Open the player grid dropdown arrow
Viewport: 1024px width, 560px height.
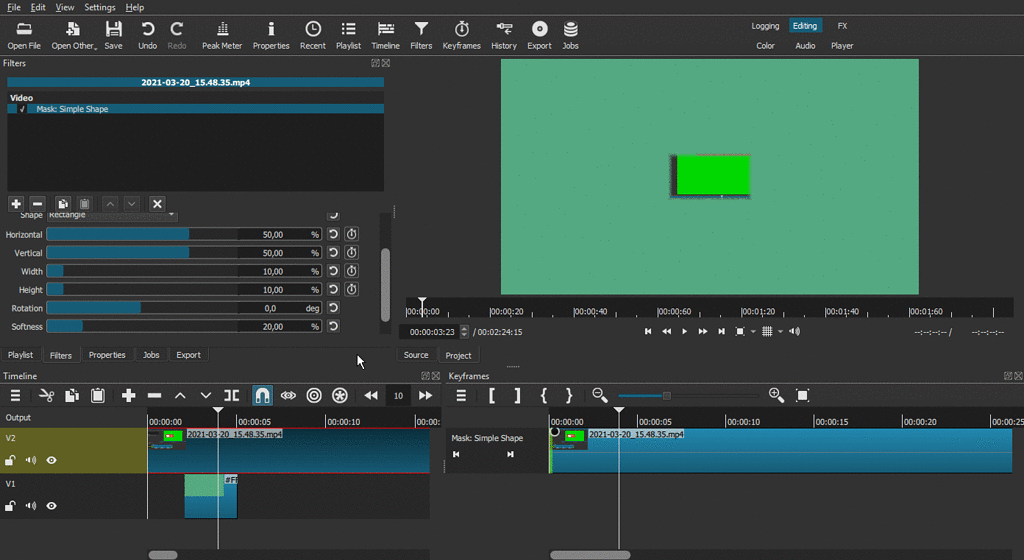coord(780,332)
